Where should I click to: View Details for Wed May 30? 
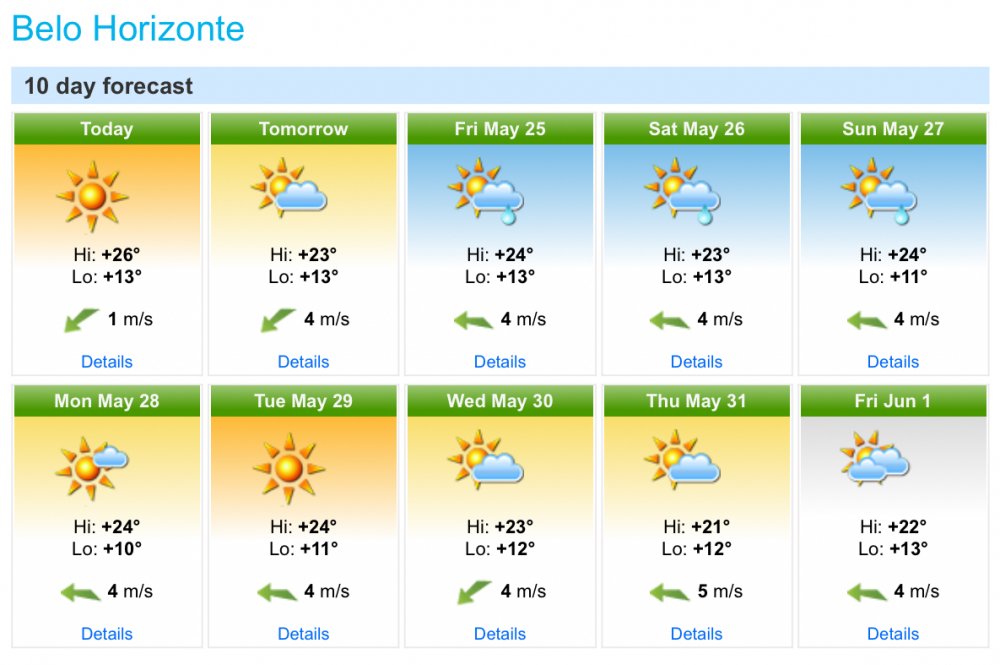500,633
